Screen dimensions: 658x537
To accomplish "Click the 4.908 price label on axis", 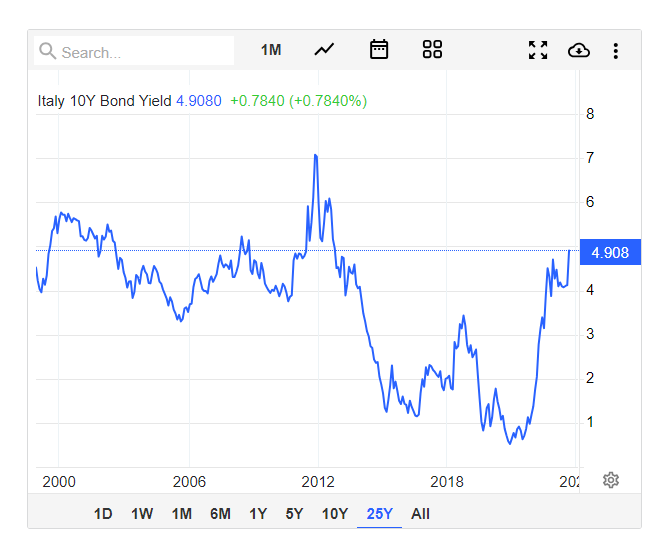I will (x=610, y=252).
